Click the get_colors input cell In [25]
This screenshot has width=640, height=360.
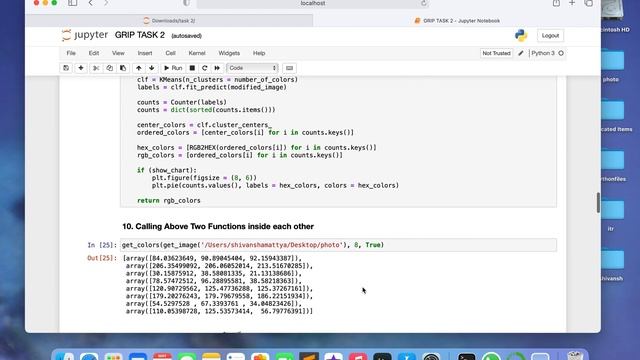click(x=338, y=245)
